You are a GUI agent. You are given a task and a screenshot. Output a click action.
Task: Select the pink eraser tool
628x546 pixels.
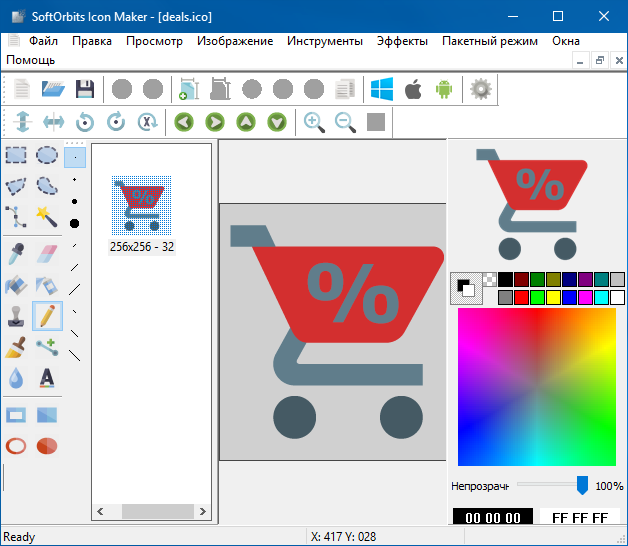click(x=46, y=253)
